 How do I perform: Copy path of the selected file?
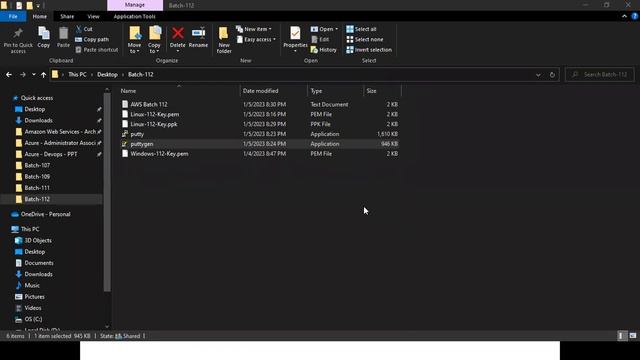coord(92,40)
